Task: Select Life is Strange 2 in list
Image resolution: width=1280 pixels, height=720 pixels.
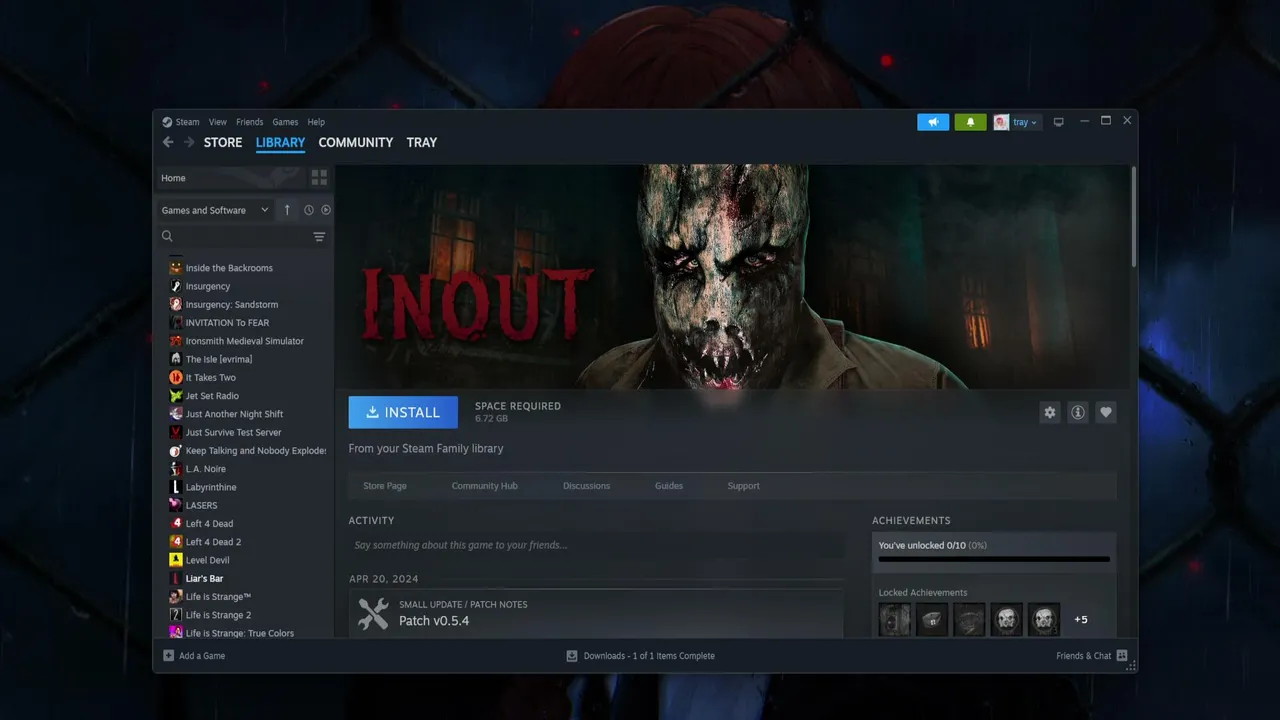Action: pyautogui.click(x=218, y=615)
